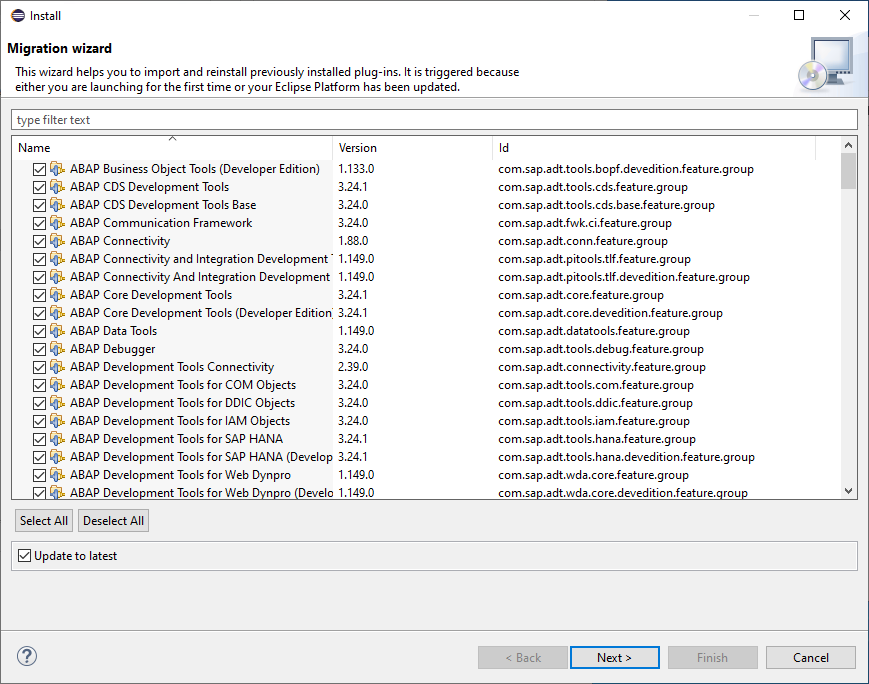The image size is (869, 684).
Task: Disable the Update to latest checkbox
Action: [24, 555]
